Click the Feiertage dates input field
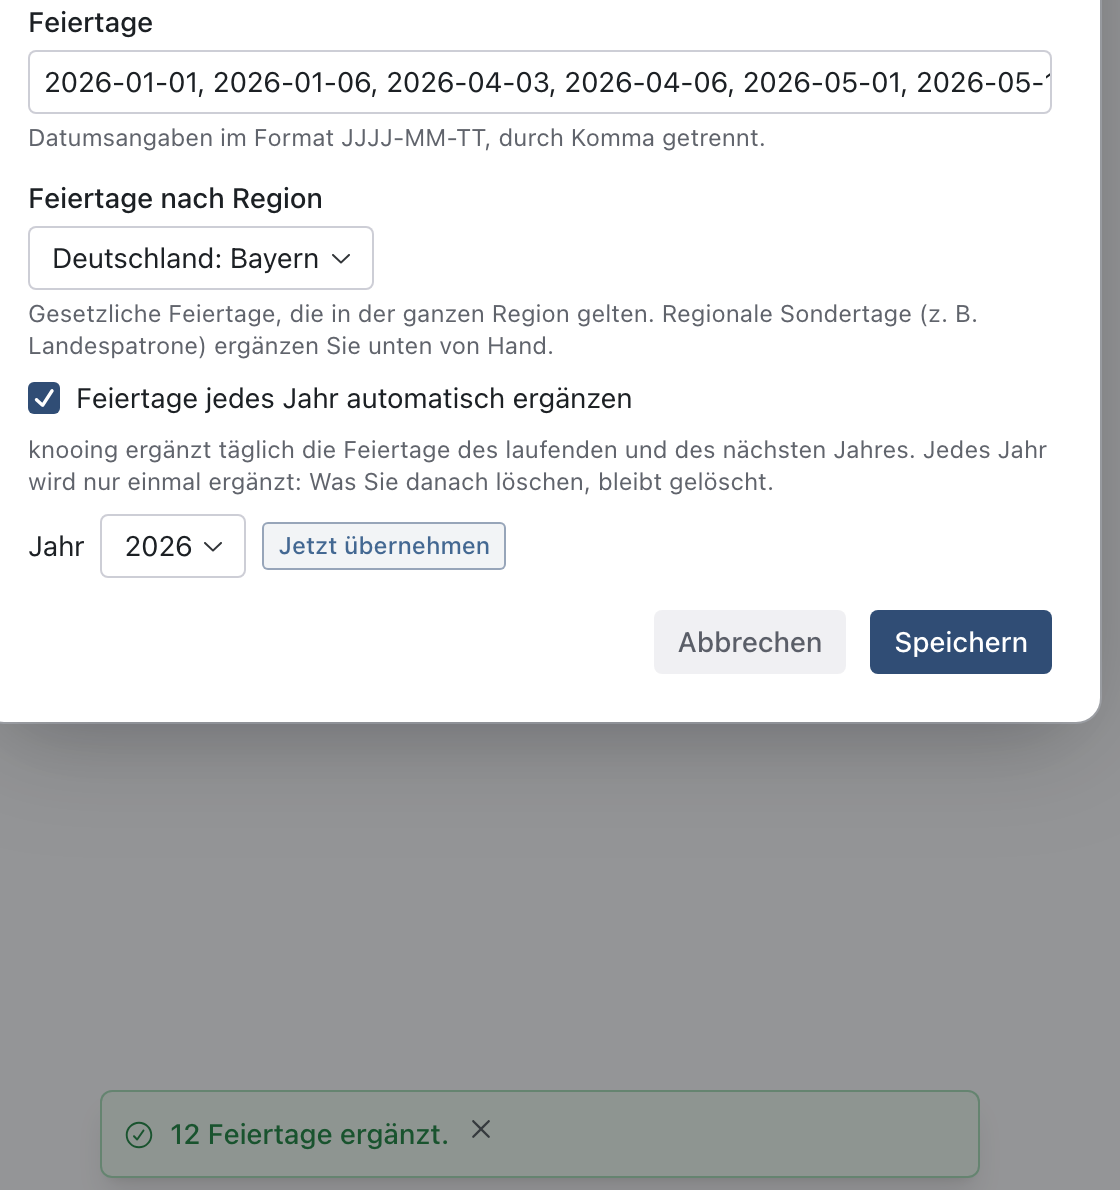Image resolution: width=1120 pixels, height=1190 pixels. (540, 82)
